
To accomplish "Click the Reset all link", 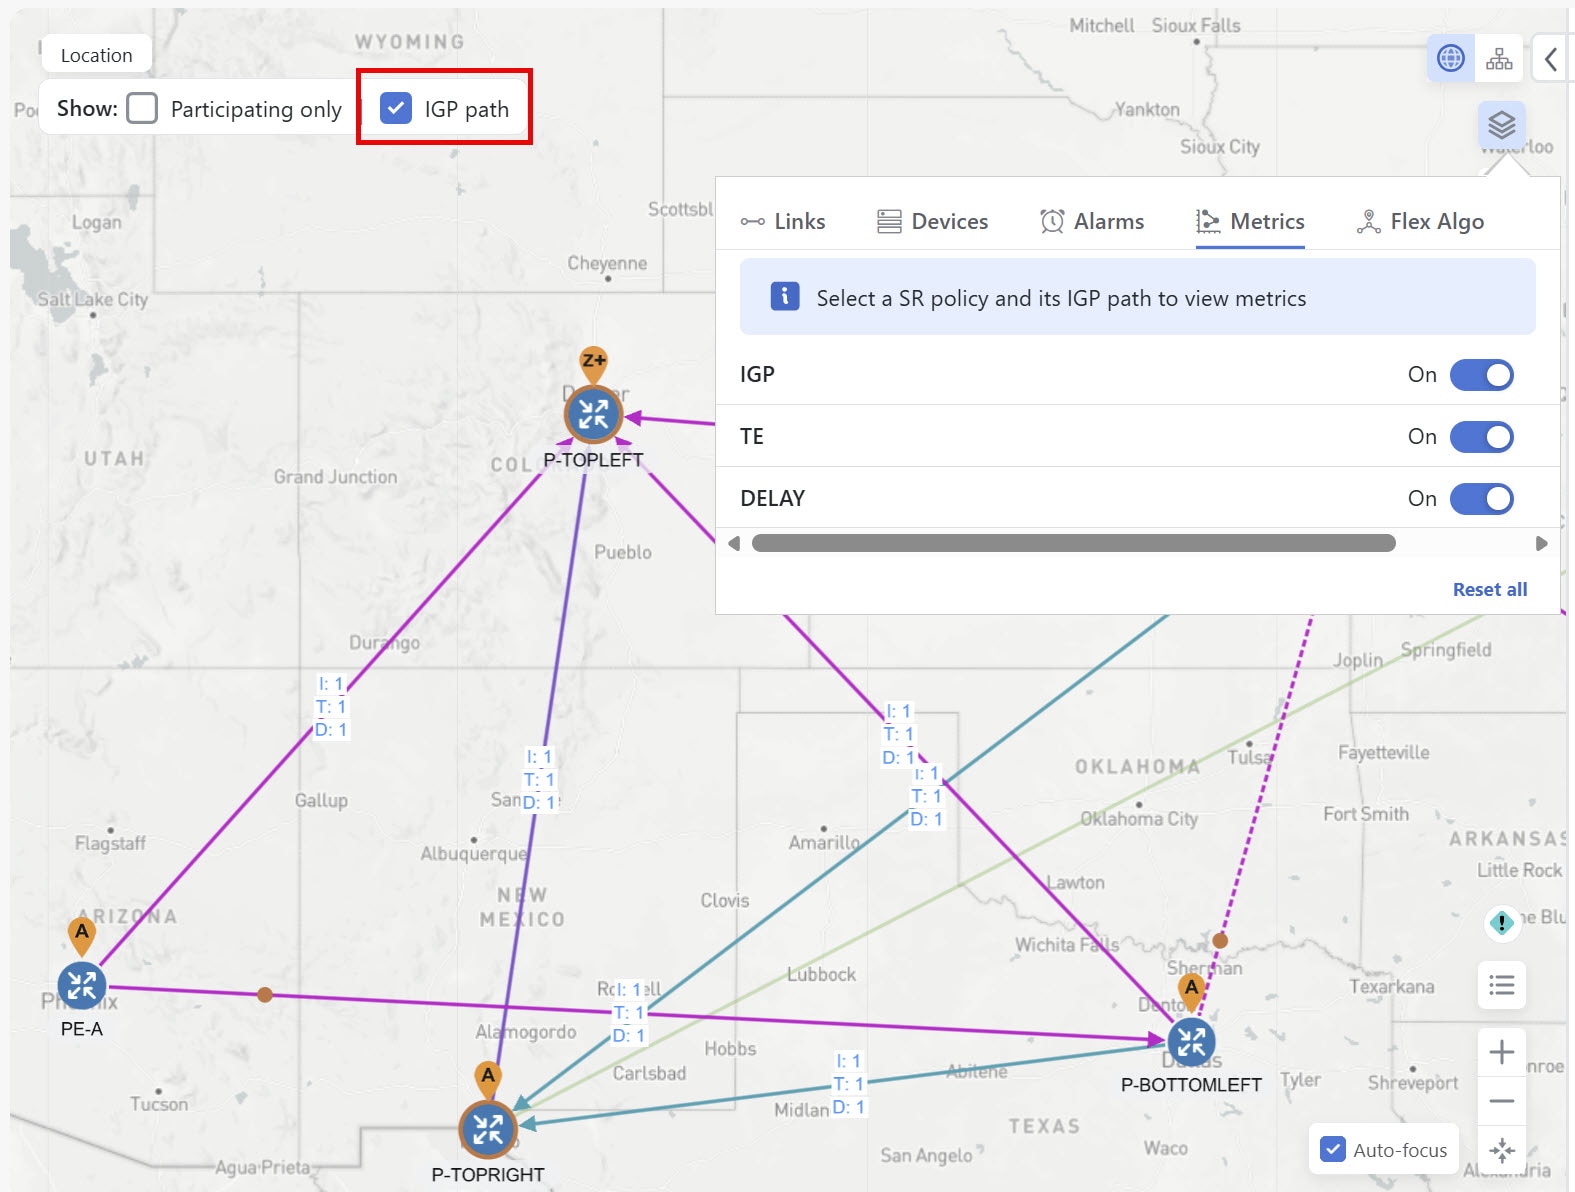I will [1490, 589].
